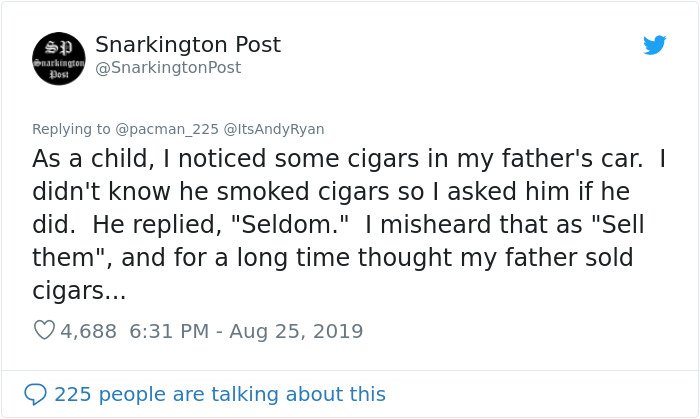Click the @SnarkingtonPost handle

[168, 68]
